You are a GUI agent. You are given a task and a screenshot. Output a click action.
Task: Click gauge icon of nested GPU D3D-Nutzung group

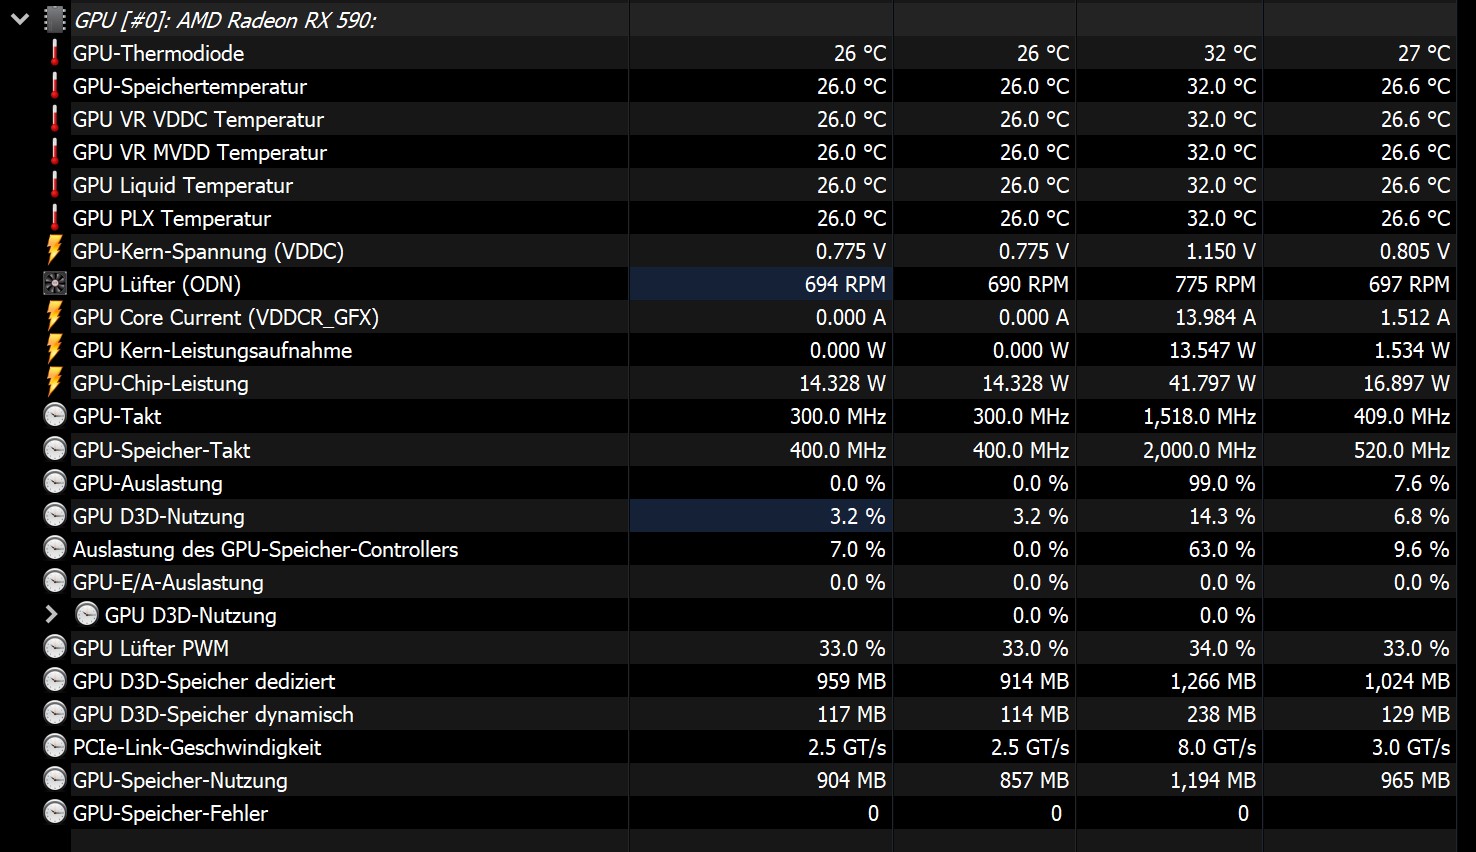[x=87, y=614]
